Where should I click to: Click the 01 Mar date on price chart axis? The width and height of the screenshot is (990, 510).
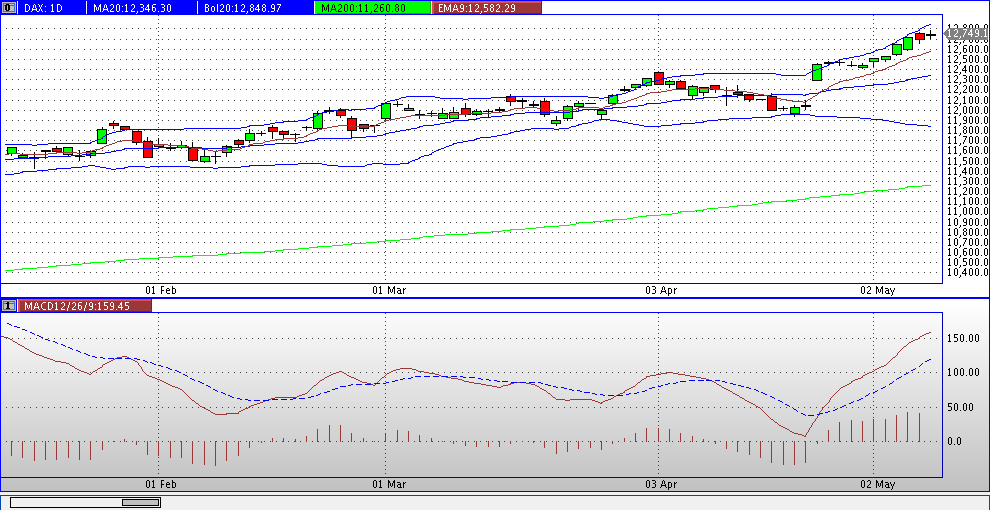coord(388,290)
